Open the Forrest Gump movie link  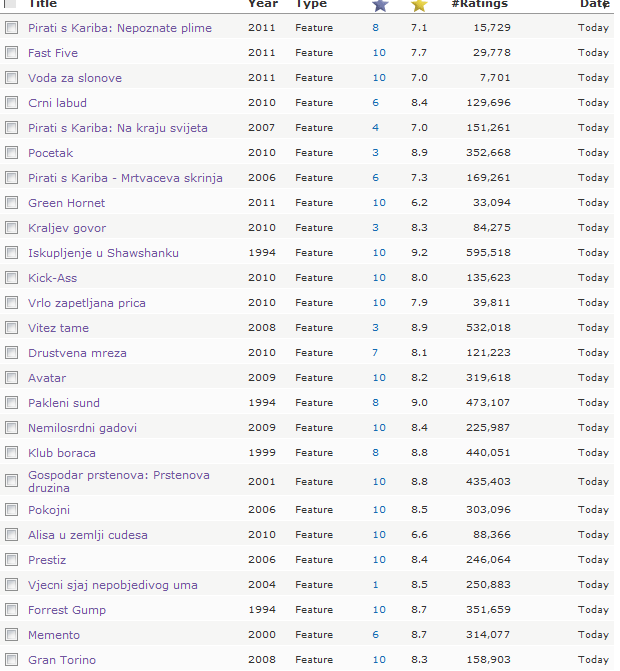pyautogui.click(x=67, y=610)
